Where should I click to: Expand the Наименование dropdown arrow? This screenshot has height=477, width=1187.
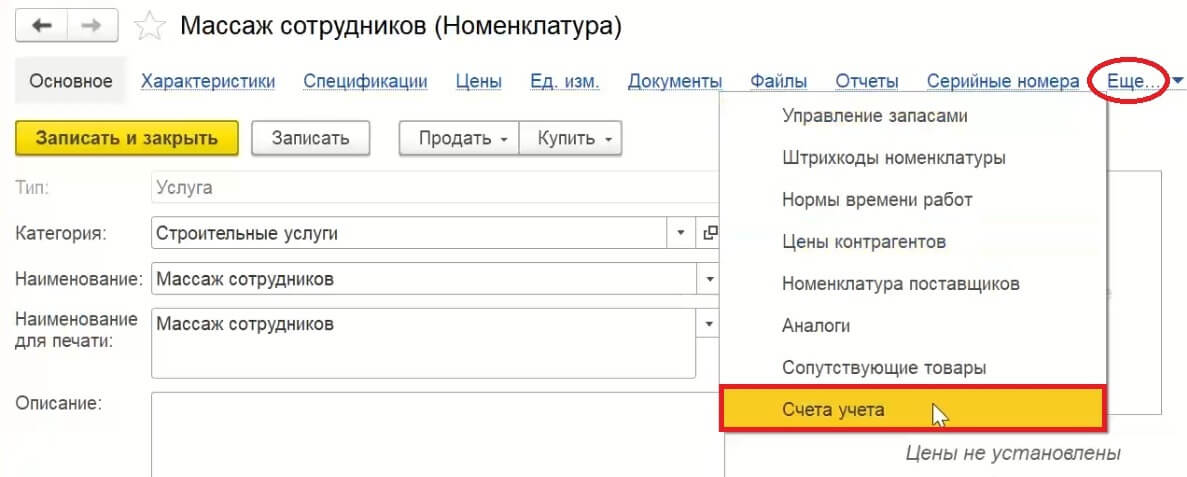(709, 279)
